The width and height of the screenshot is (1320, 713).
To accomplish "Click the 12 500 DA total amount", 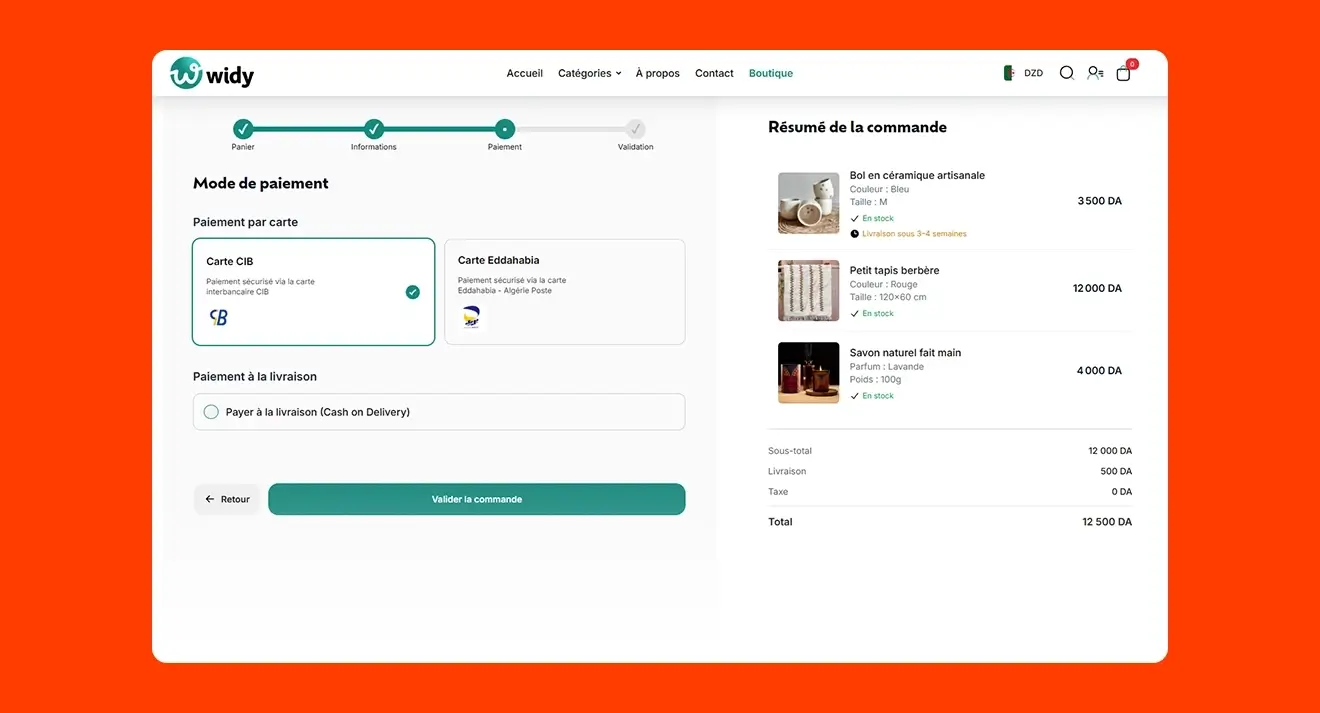I will (1107, 522).
